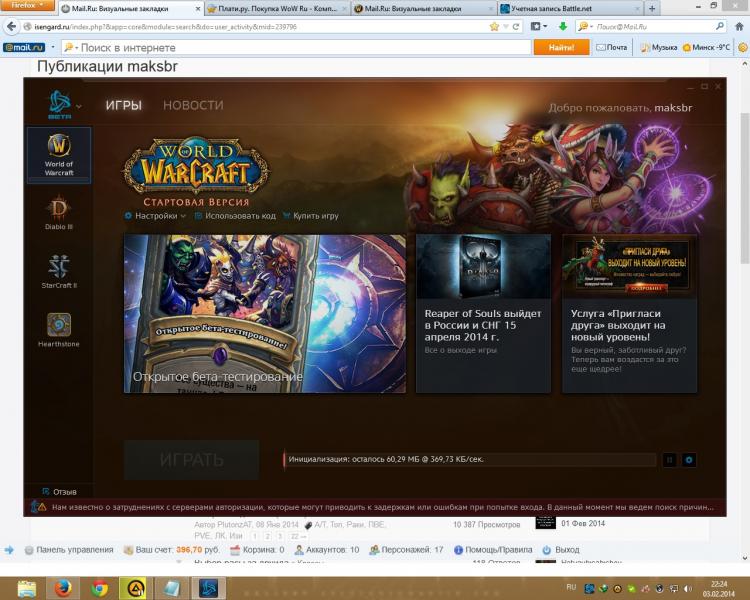Open Музыка in Mail.ru toolbar
The width and height of the screenshot is (750, 600).
[x=659, y=47]
